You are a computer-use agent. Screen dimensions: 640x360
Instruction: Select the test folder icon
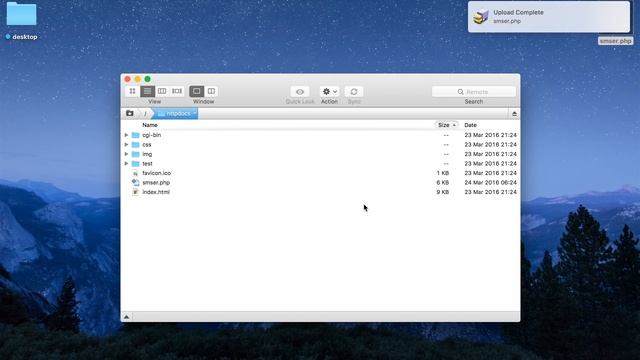(x=136, y=163)
